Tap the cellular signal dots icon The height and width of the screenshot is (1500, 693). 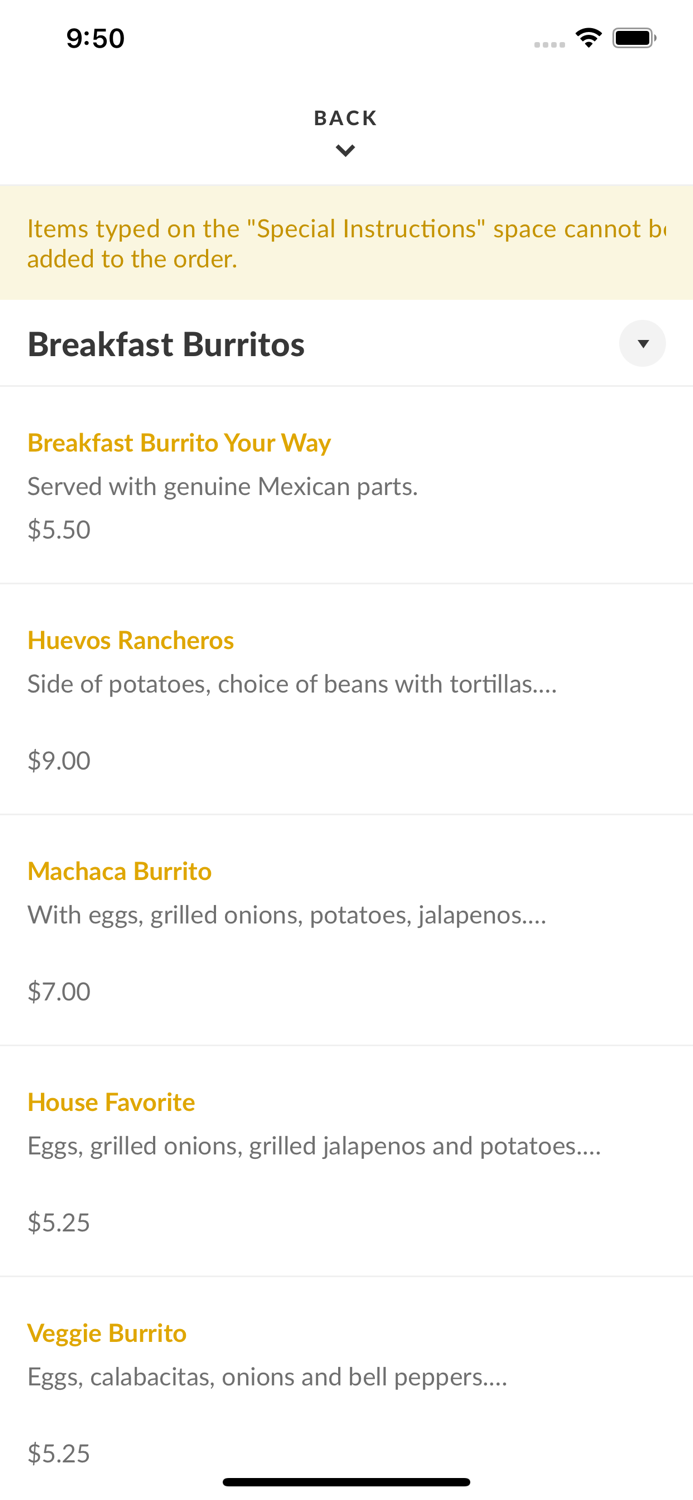coord(550,42)
